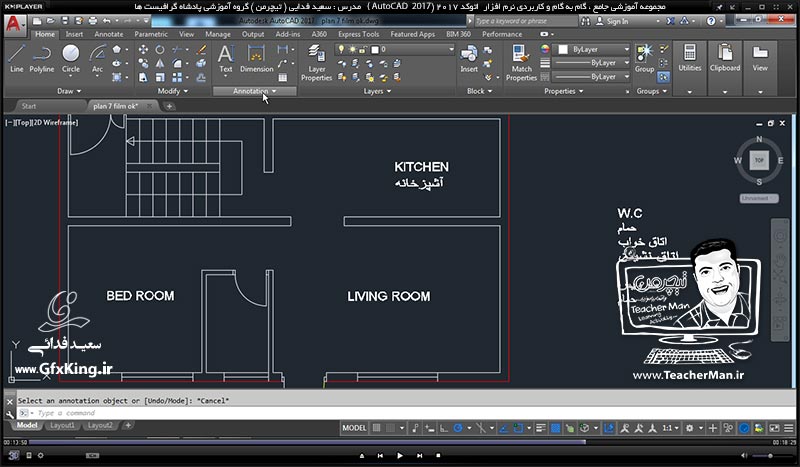Toggle layer on/off lightbulb icon
The width and height of the screenshot is (800, 467).
pos(341,50)
